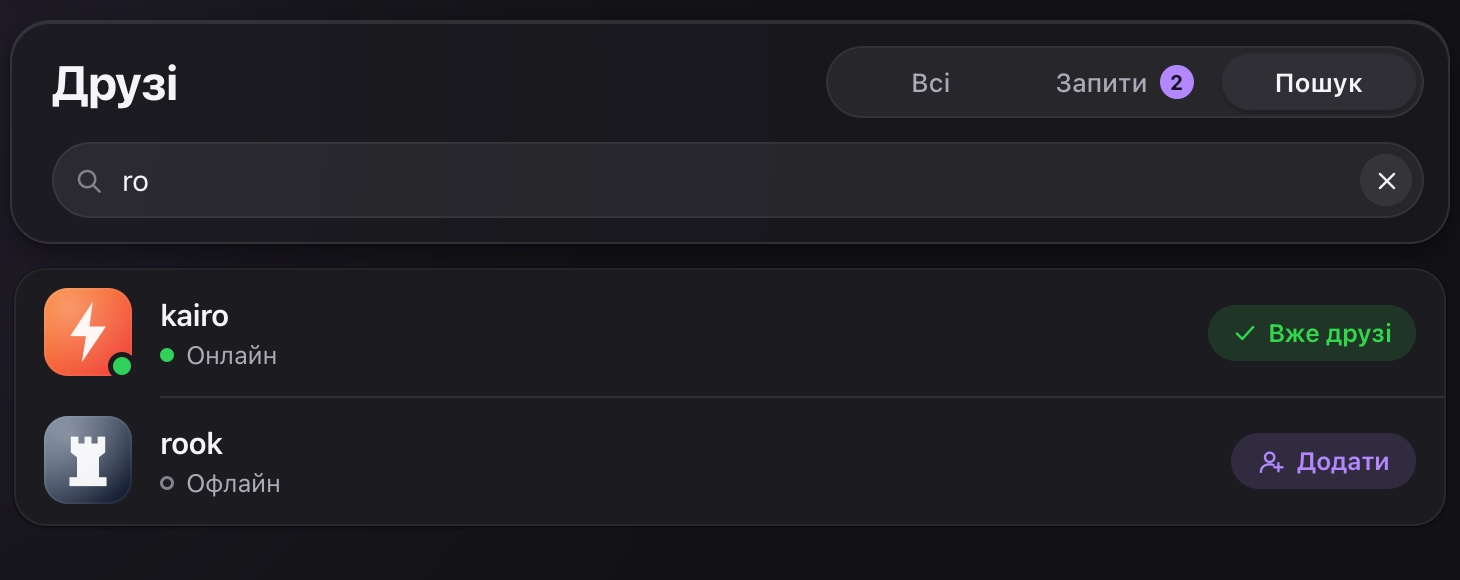
Task: Click the checkmark icon in Вже друзі
Action: 1245,334
